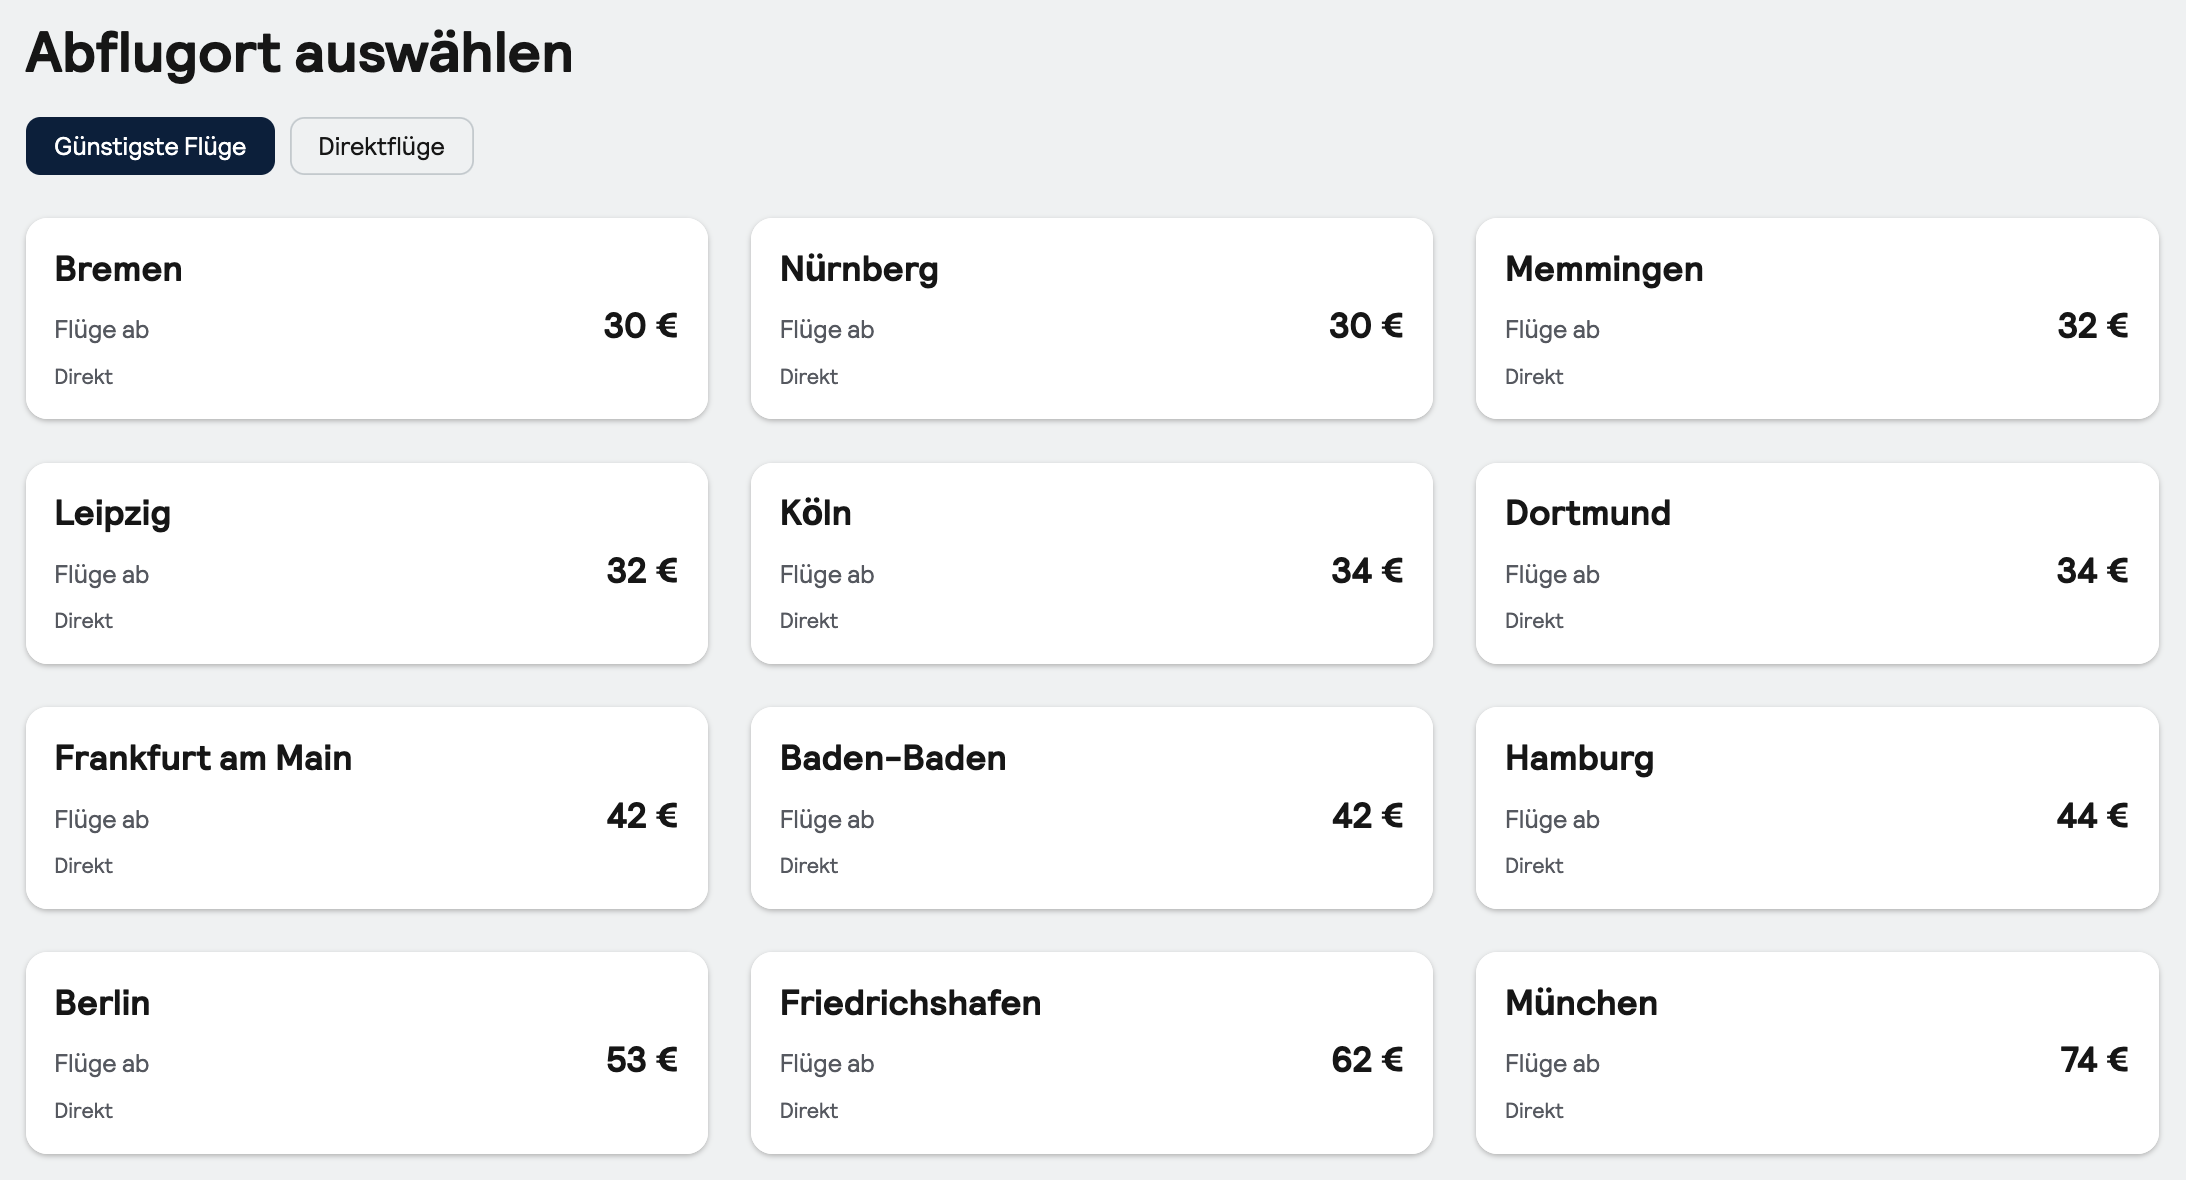Screen dimensions: 2186x1180
Task: Switch to the Direktflüge tab
Action: pos(381,146)
